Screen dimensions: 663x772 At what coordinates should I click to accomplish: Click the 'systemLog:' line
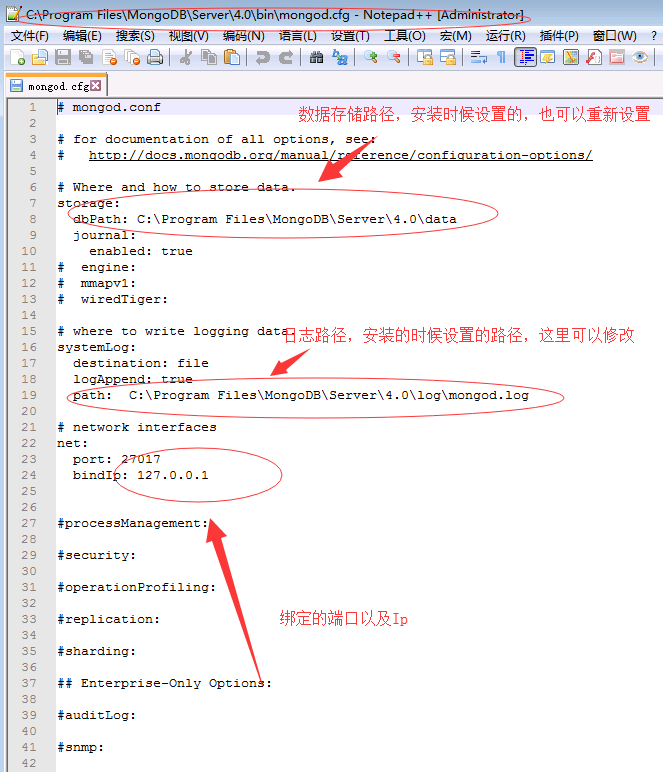pyautogui.click(x=96, y=347)
